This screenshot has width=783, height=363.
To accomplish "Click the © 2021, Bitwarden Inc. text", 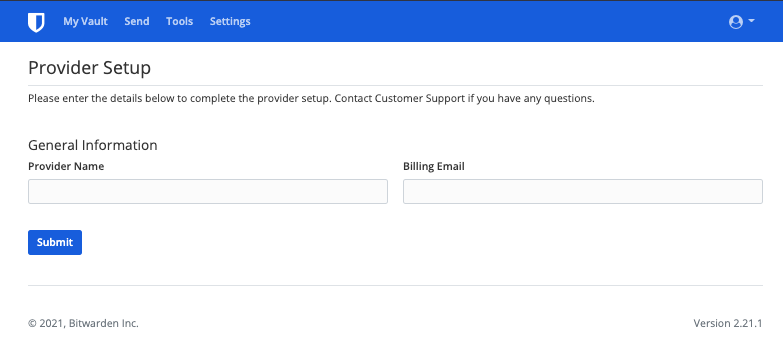I will (83, 323).
